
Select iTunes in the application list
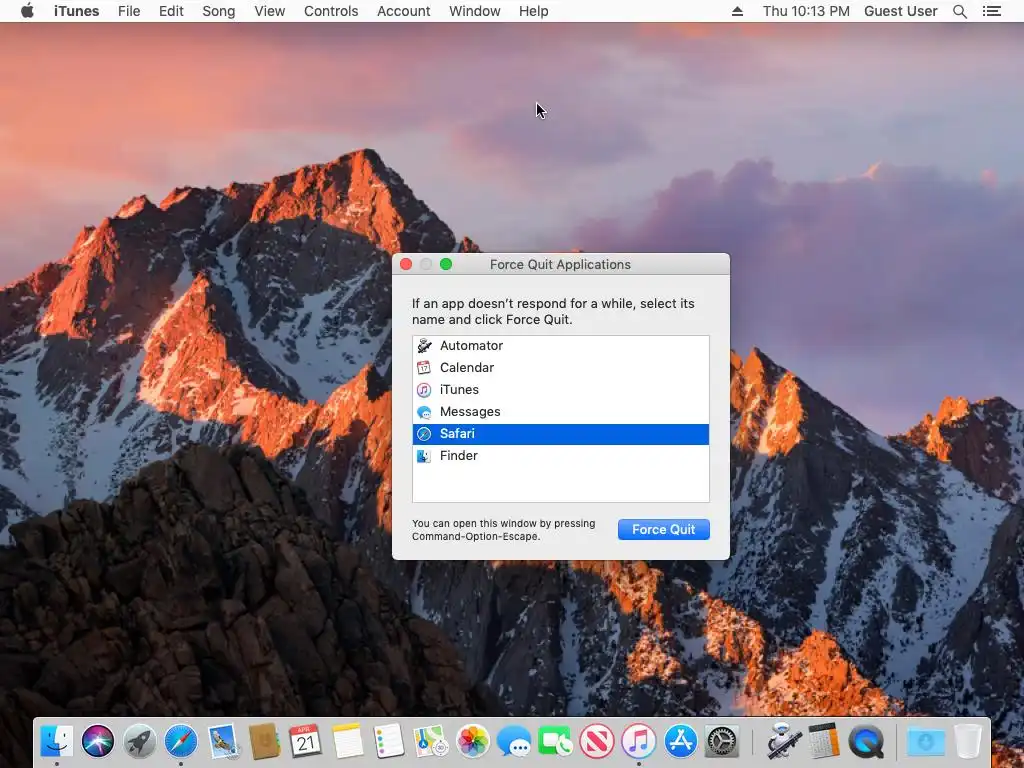560,390
